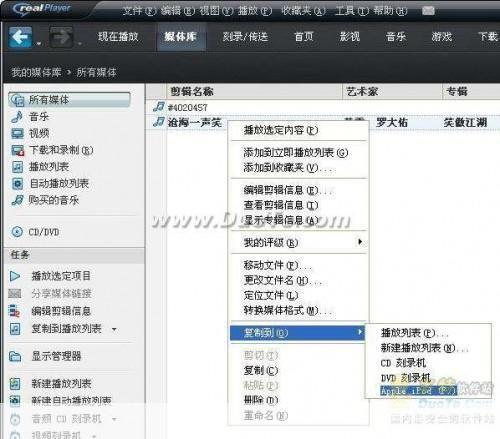The image size is (500, 439).
Task: Select Apple iPod in the submenu
Action: click(419, 391)
